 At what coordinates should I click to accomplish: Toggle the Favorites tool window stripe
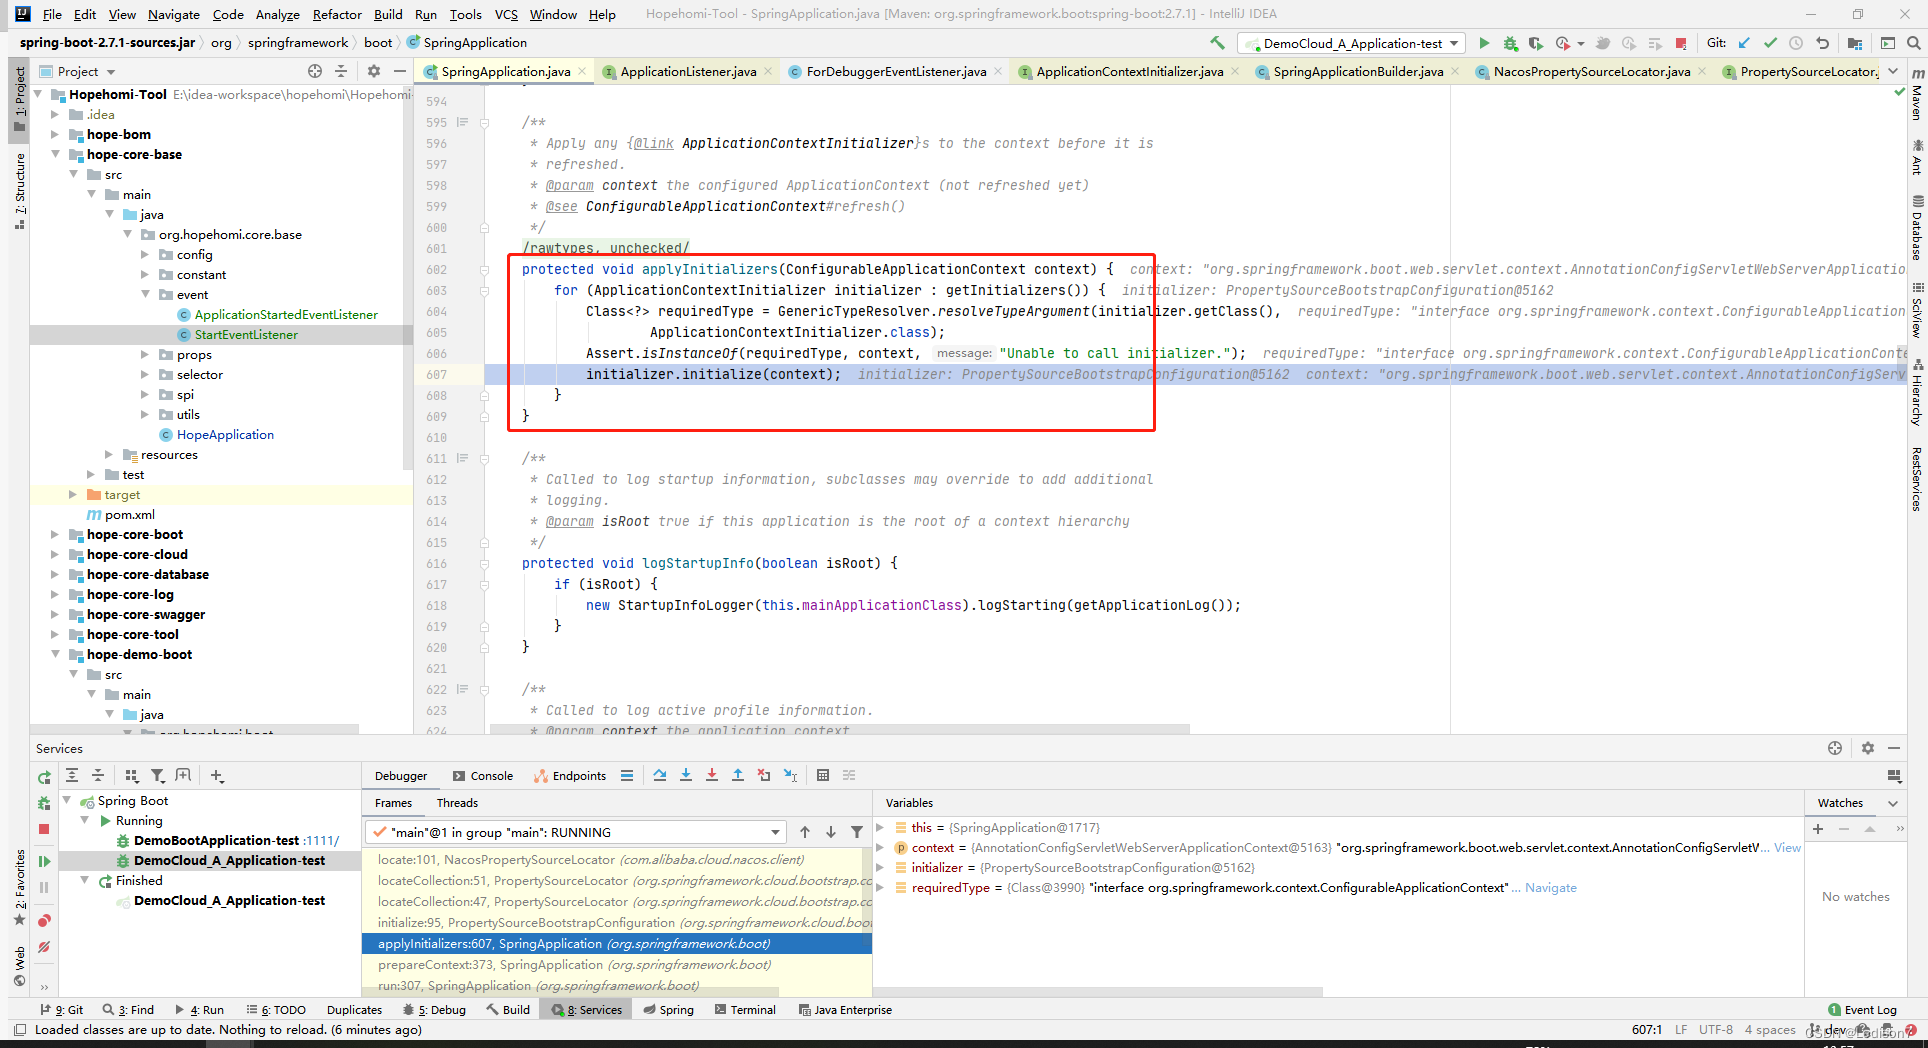19,888
